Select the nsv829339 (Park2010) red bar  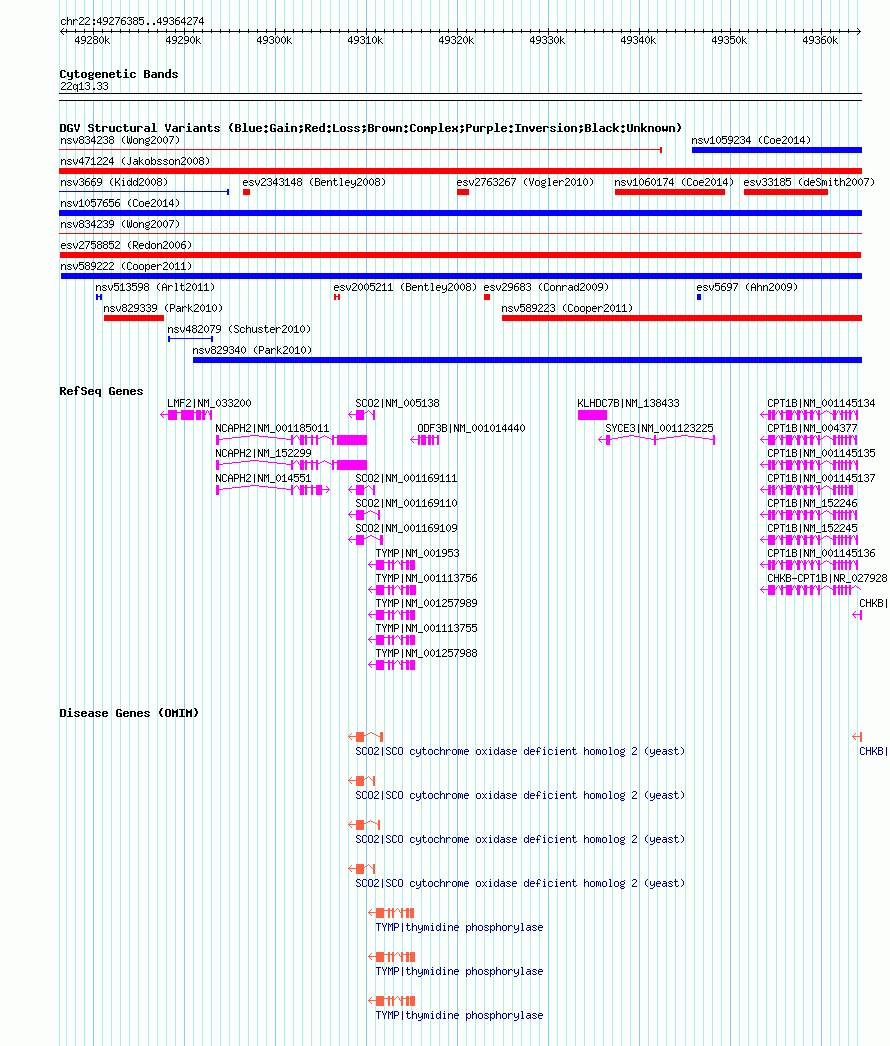[x=134, y=318]
